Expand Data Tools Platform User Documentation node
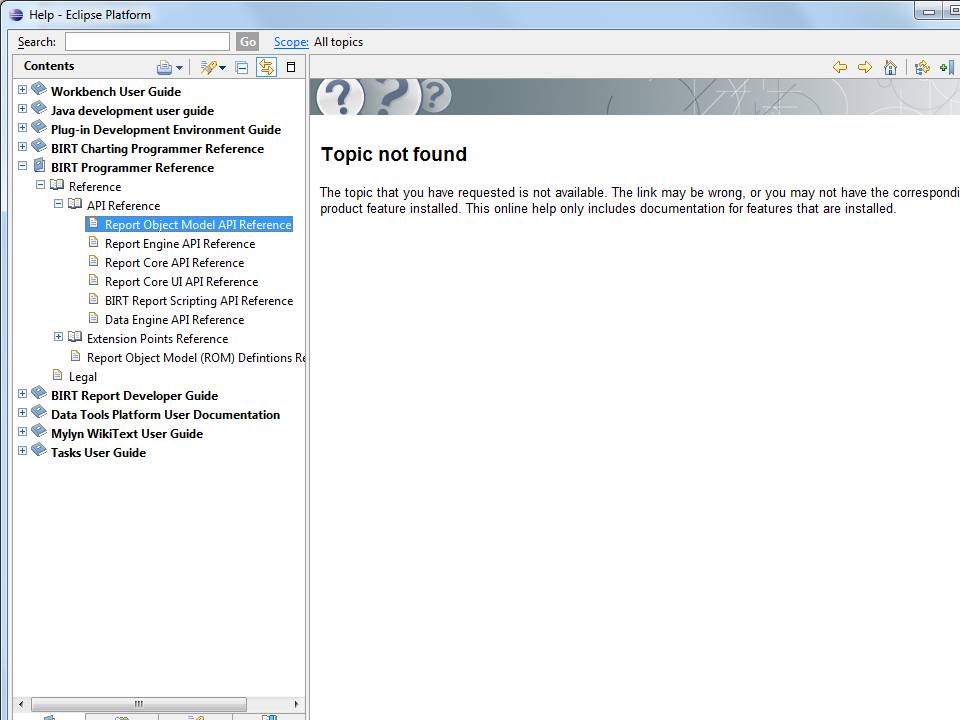The width and height of the screenshot is (960, 720). [23, 412]
